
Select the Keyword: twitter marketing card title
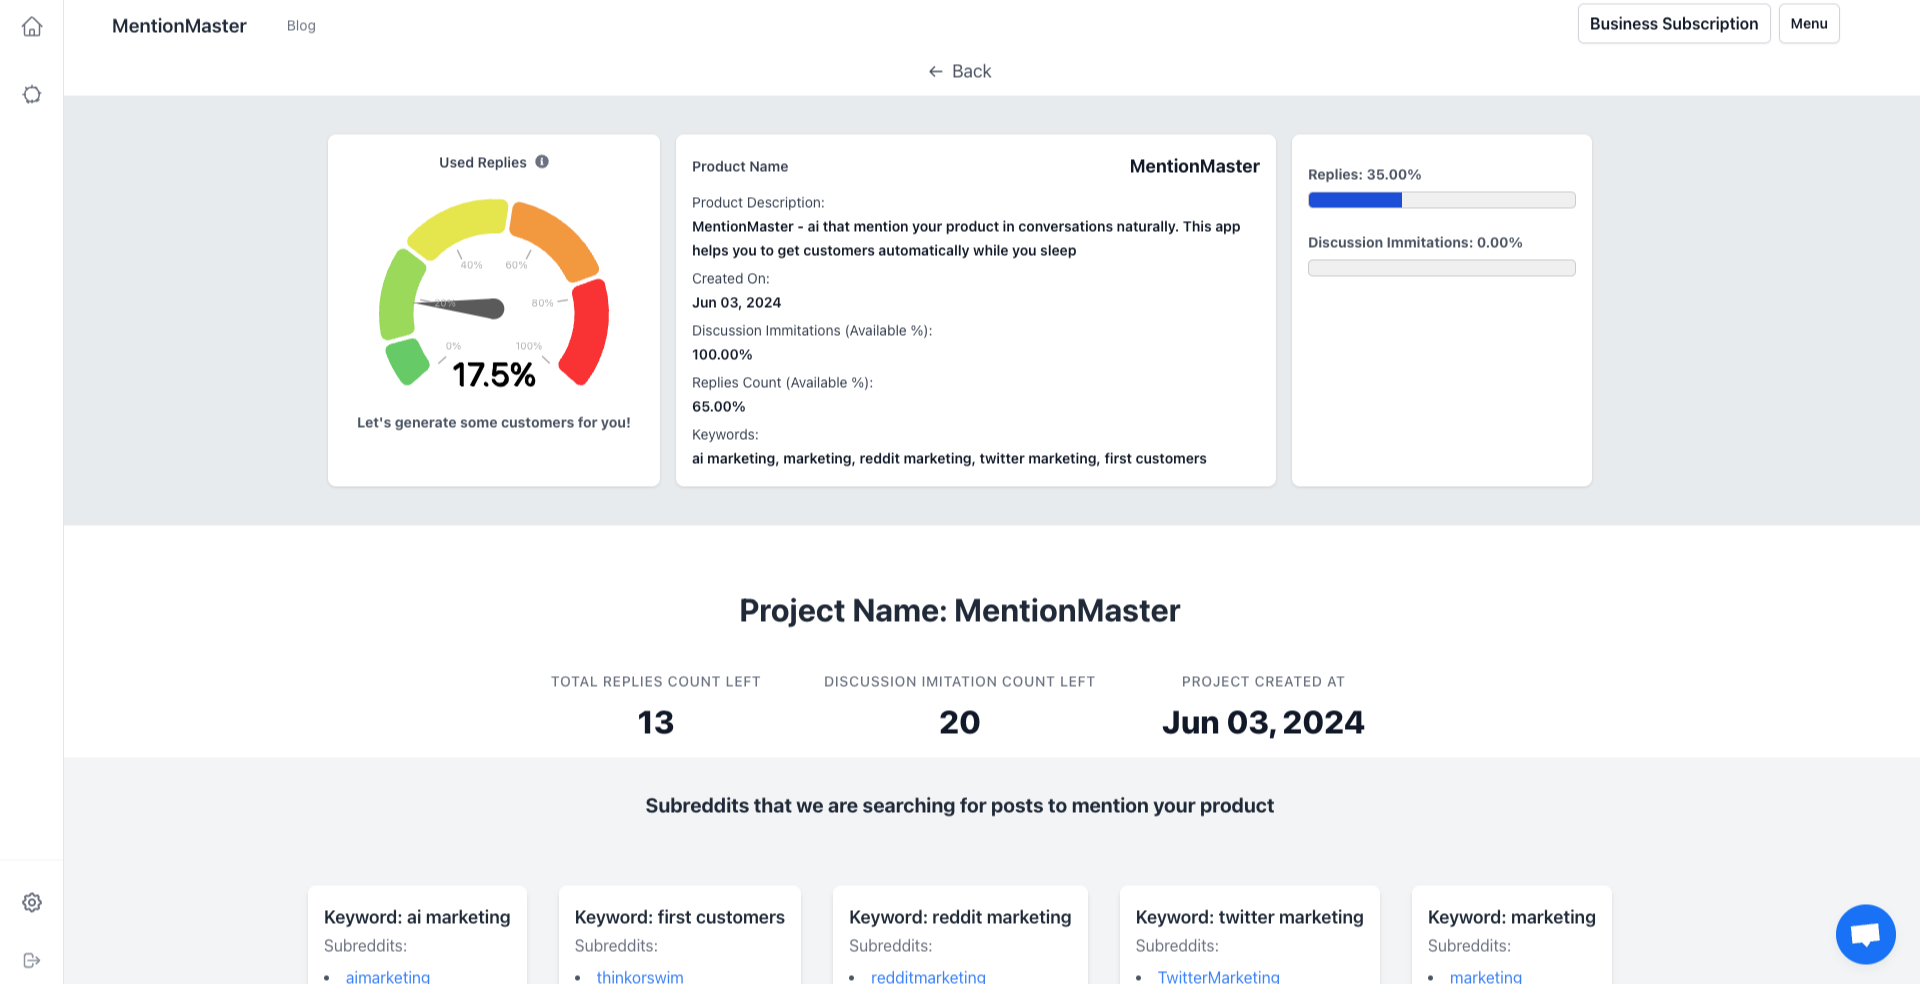(1249, 917)
